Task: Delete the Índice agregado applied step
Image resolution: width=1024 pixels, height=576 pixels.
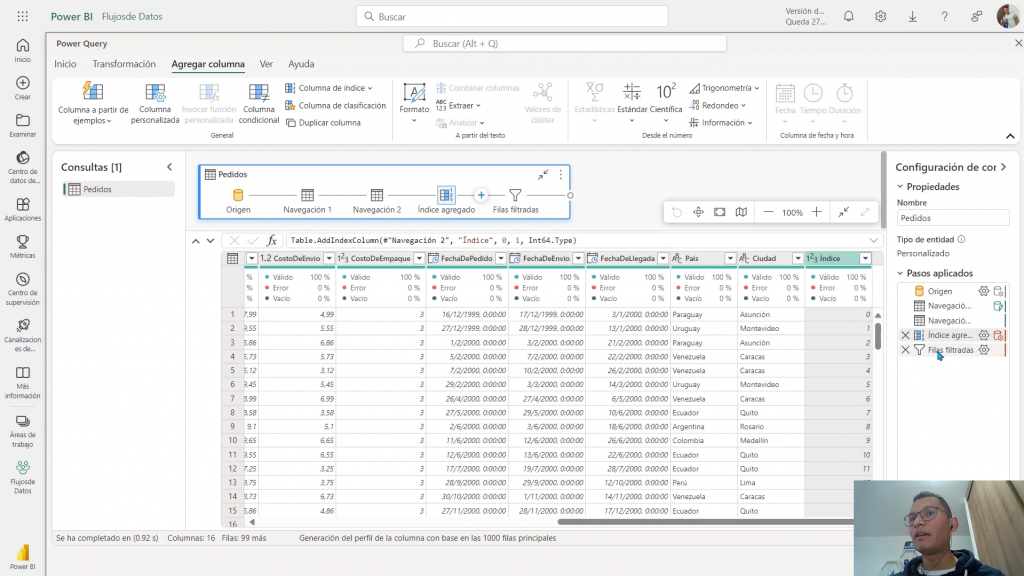Action: click(905, 335)
